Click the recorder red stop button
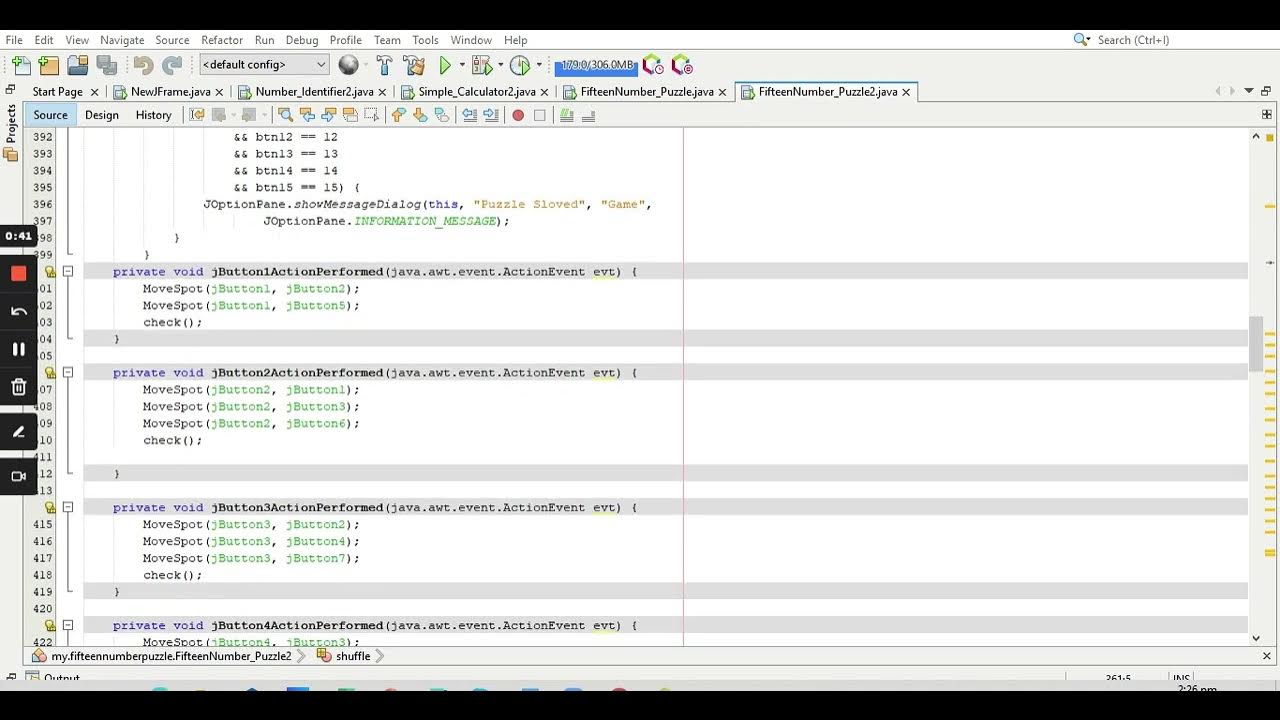This screenshot has width=1280, height=720. (x=18, y=273)
